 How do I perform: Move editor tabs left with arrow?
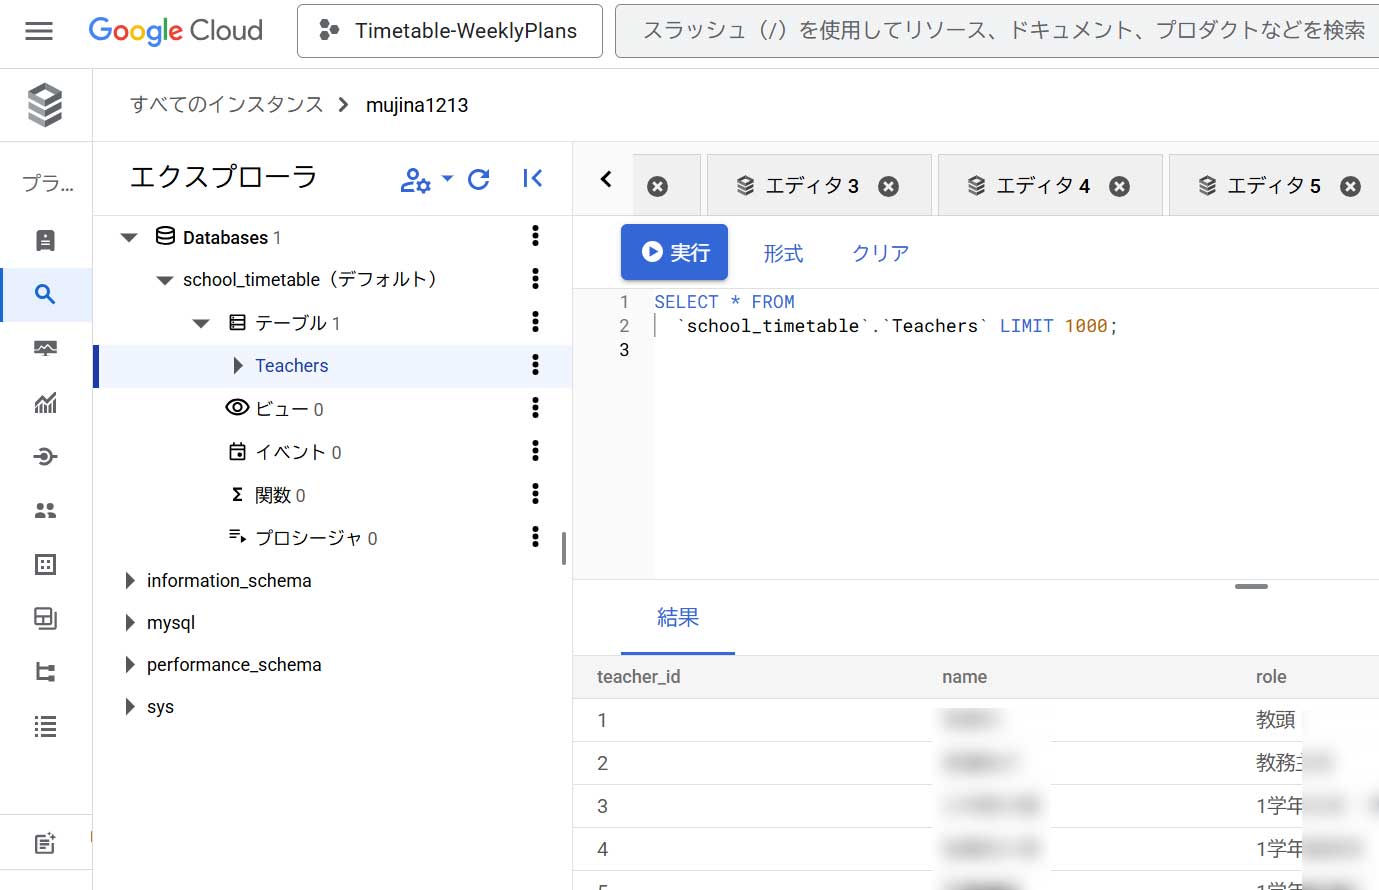coord(606,180)
